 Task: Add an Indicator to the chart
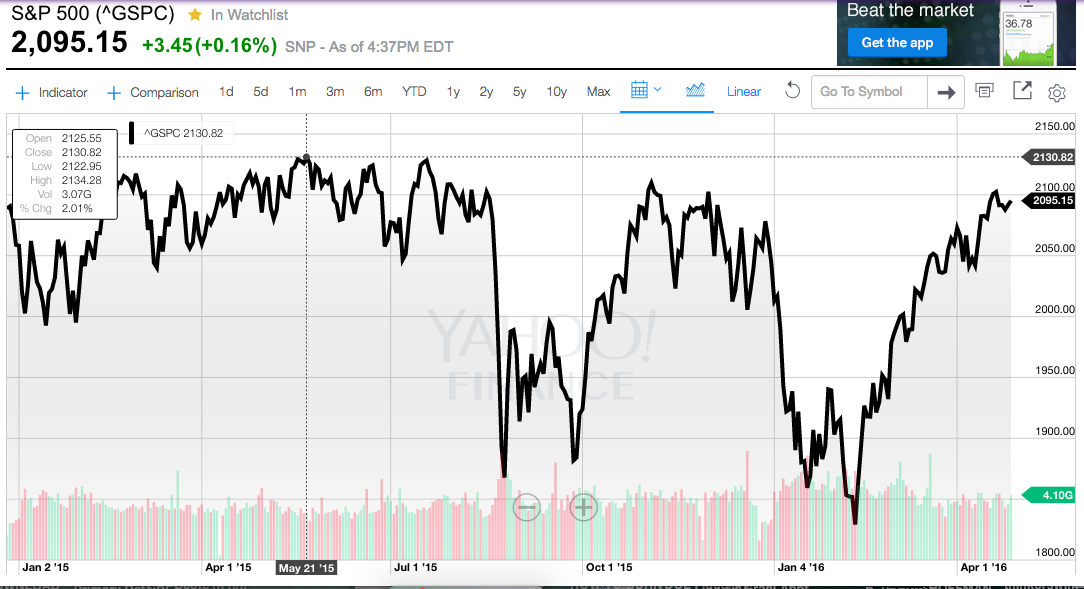click(x=52, y=92)
